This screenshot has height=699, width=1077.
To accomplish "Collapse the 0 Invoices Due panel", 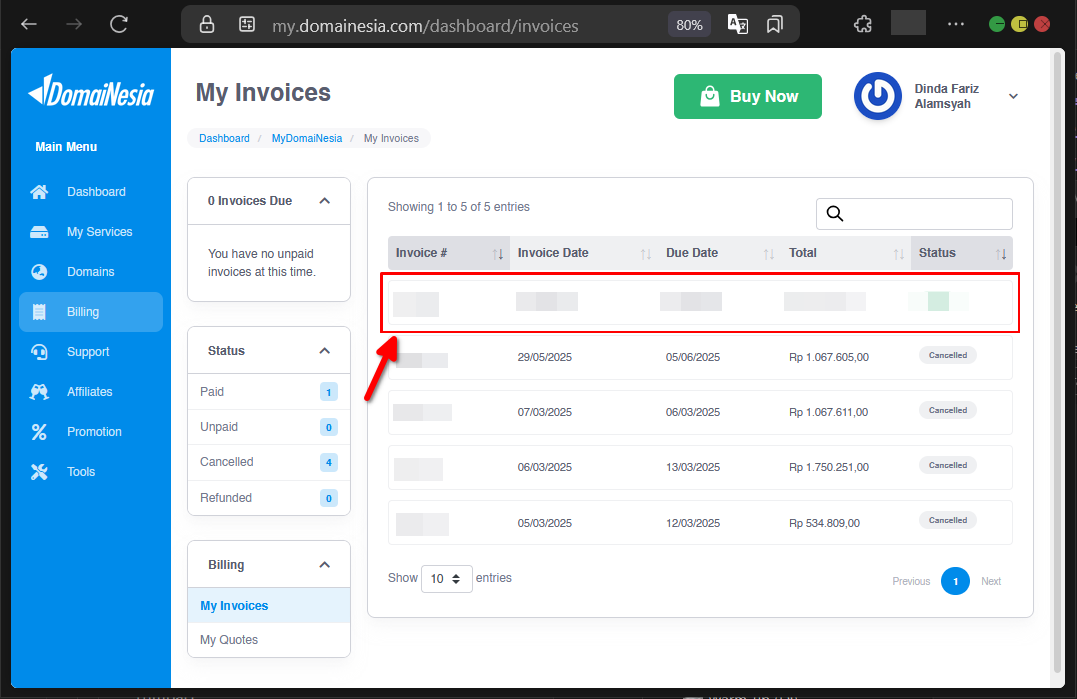I will click(x=324, y=201).
